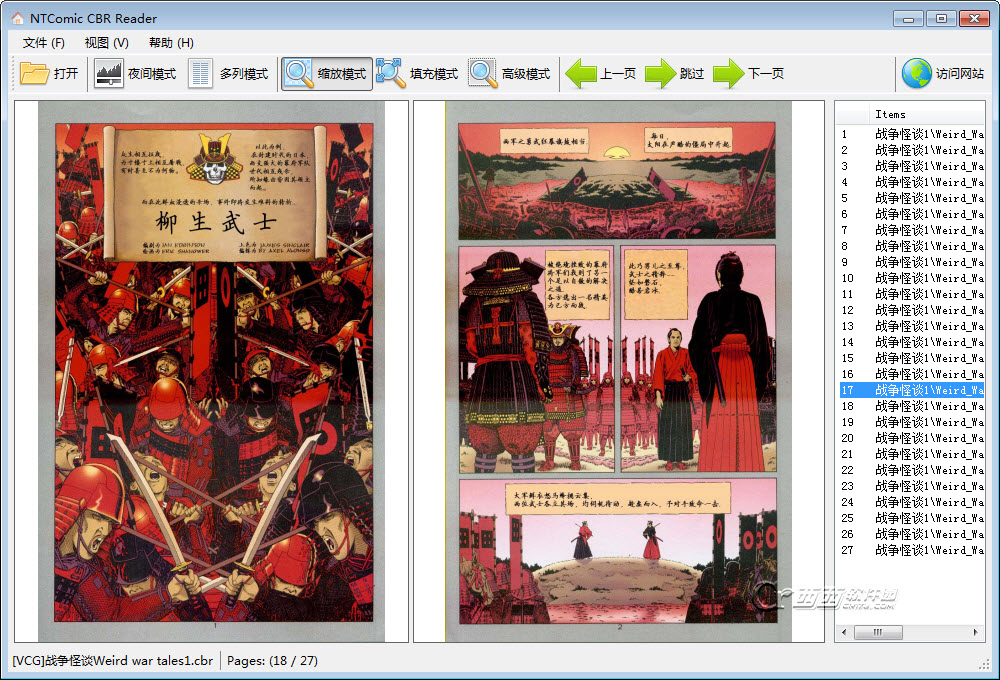Click the Pages: (18 / 27) status text
This screenshot has height=680, width=1000.
click(272, 661)
